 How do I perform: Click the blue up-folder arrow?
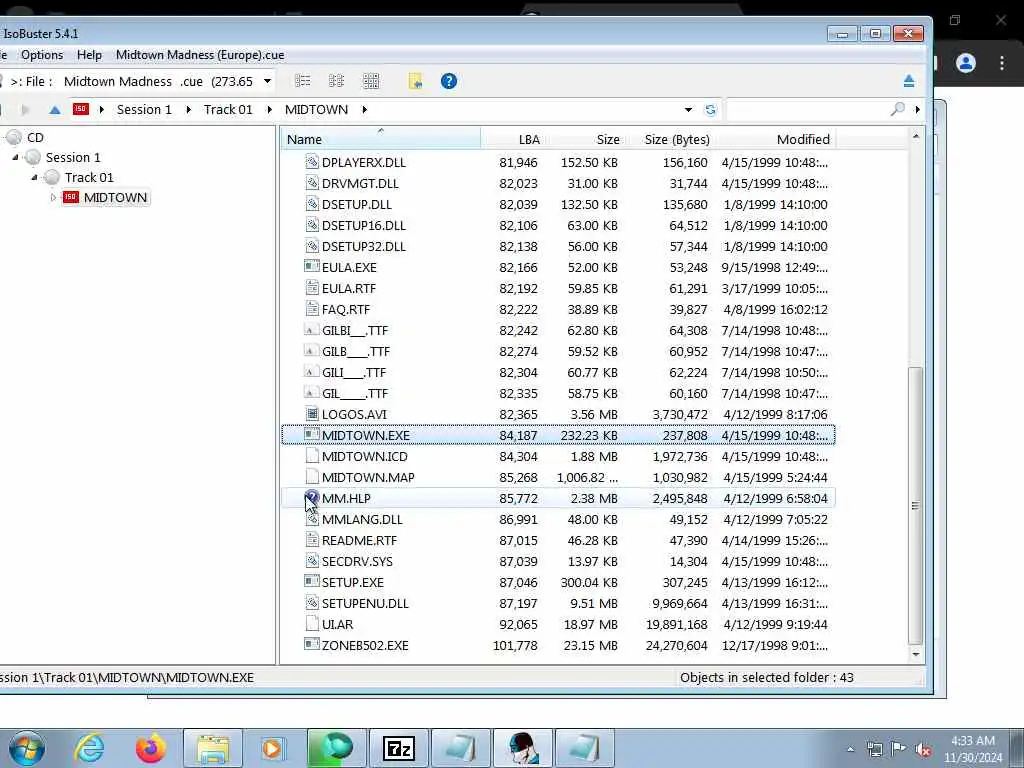[x=55, y=110]
